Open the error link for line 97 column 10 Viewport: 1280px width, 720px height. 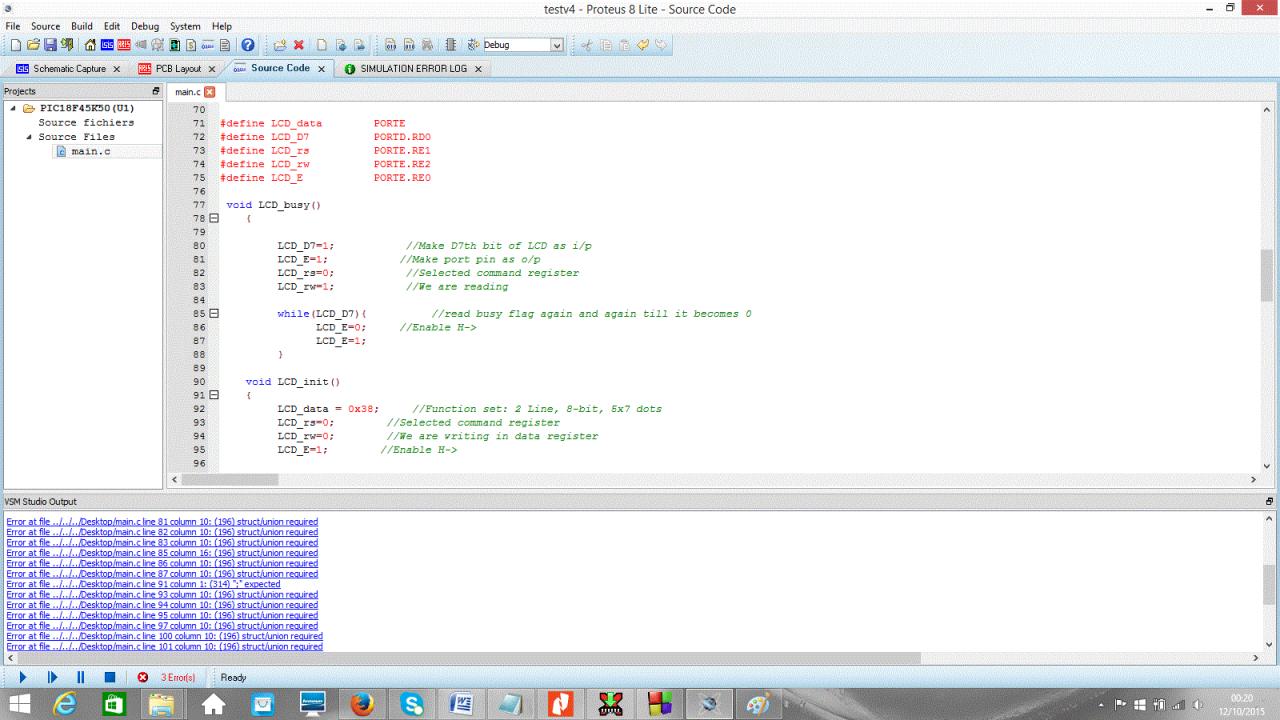[162, 626]
